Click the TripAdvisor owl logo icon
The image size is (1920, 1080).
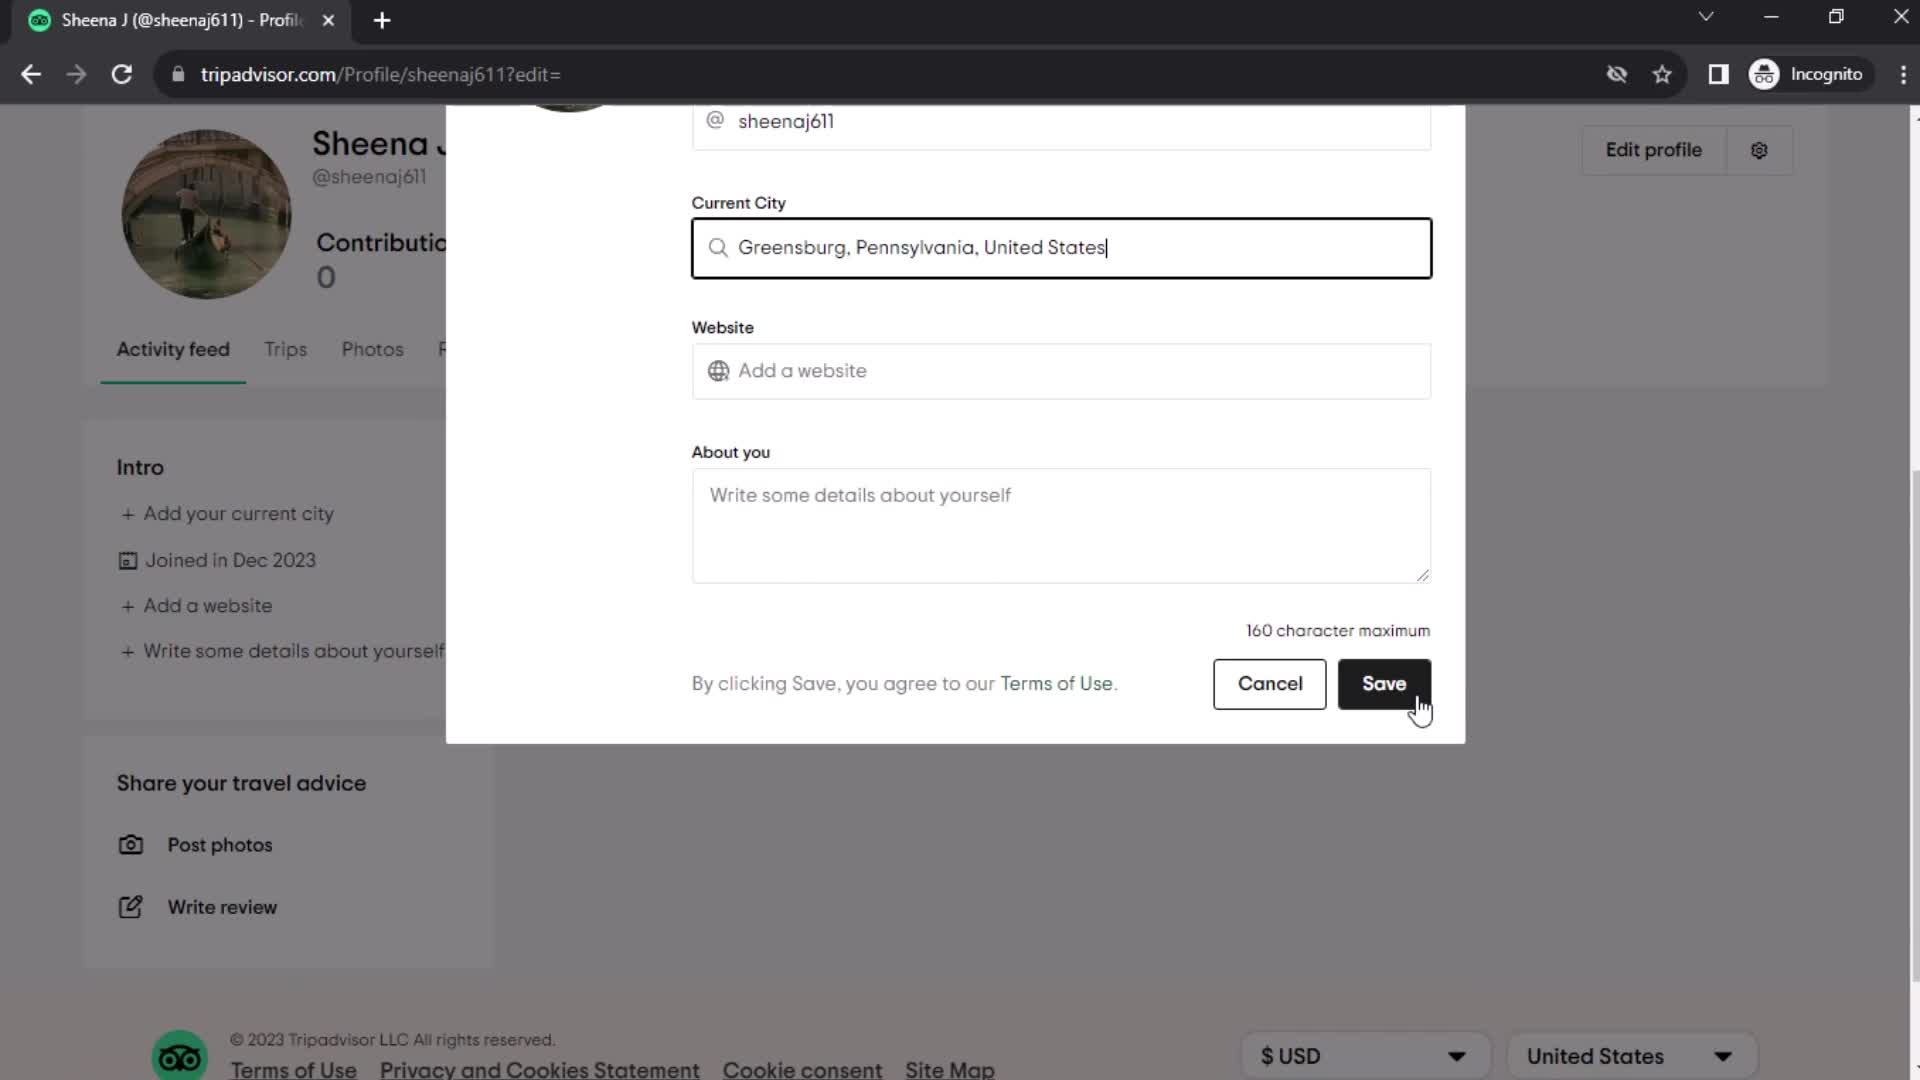click(179, 1056)
